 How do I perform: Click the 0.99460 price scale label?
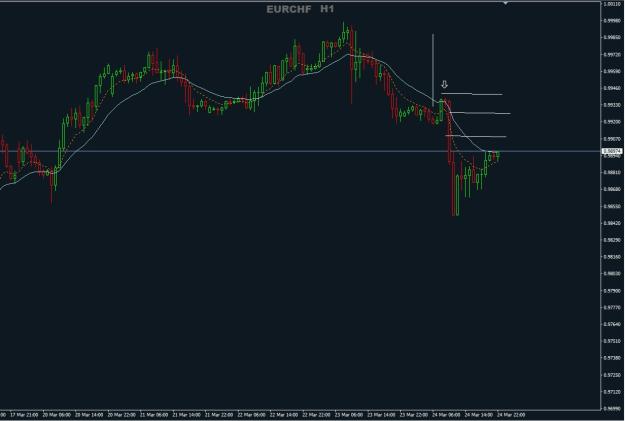click(613, 88)
